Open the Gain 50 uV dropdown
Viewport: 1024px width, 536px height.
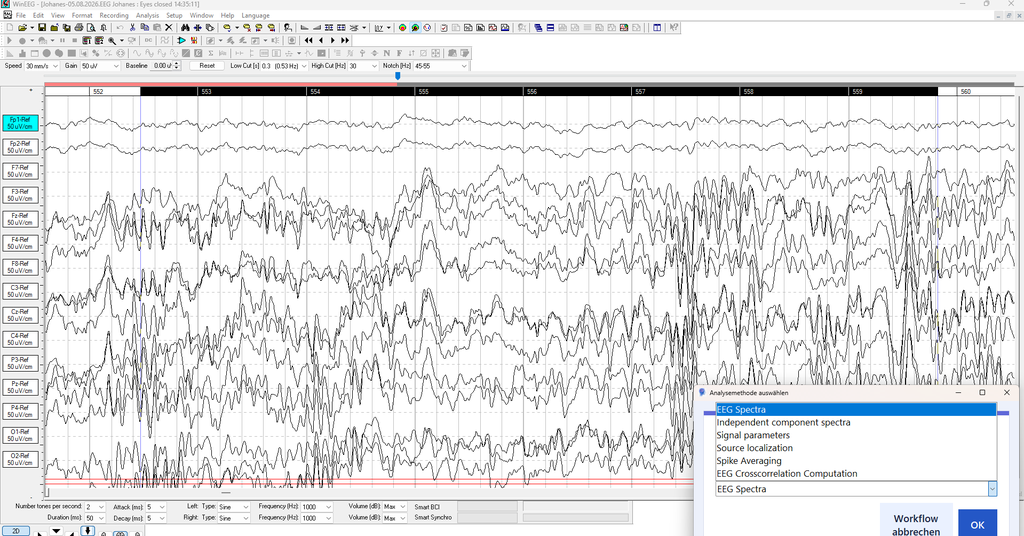[116, 66]
